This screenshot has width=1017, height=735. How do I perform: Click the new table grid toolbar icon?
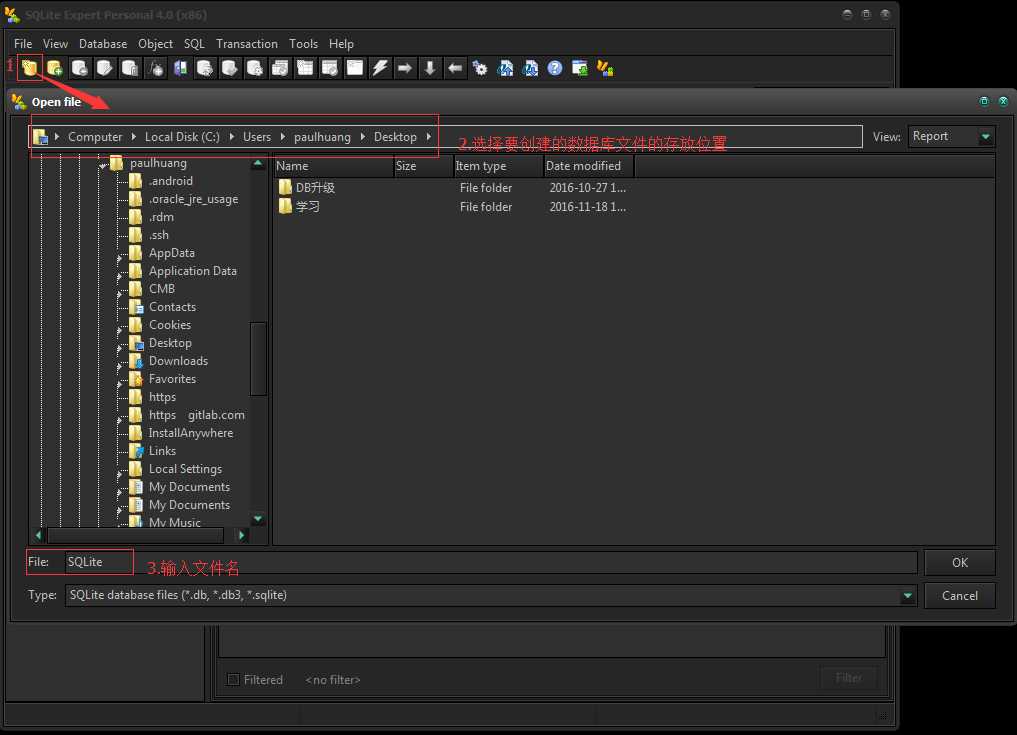pyautogui.click(x=305, y=67)
